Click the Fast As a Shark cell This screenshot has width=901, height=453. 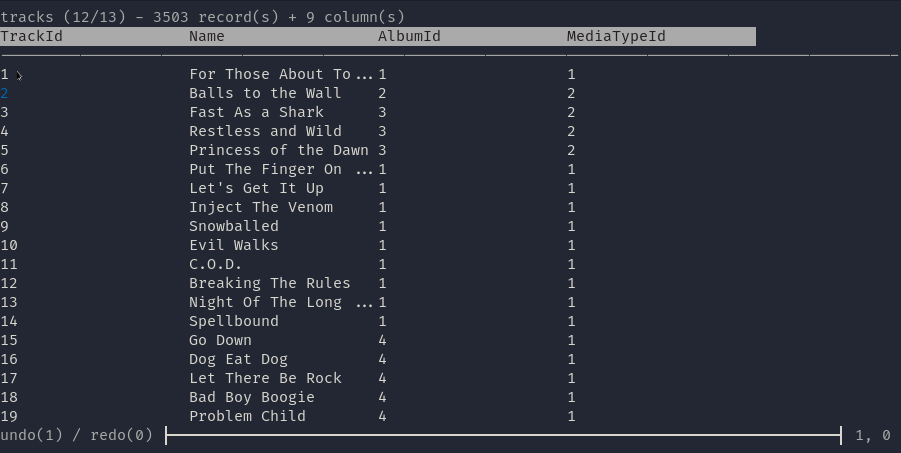(x=256, y=112)
